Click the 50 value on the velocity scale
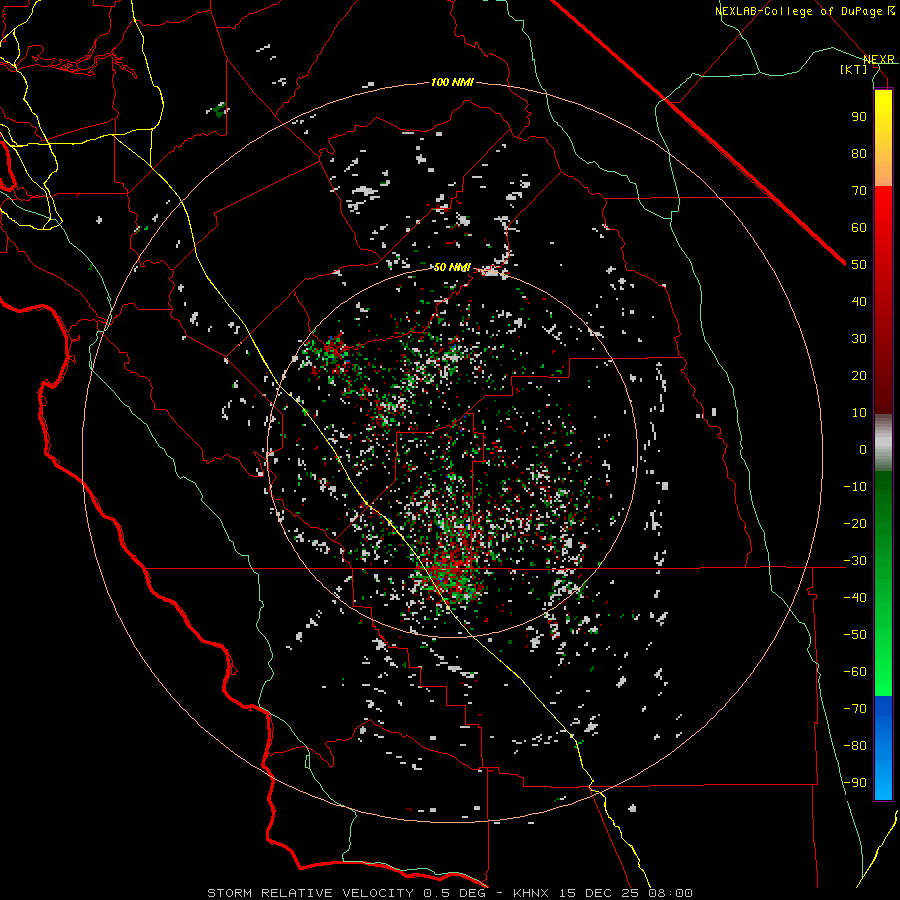Screen dimensions: 900x900 [859, 264]
